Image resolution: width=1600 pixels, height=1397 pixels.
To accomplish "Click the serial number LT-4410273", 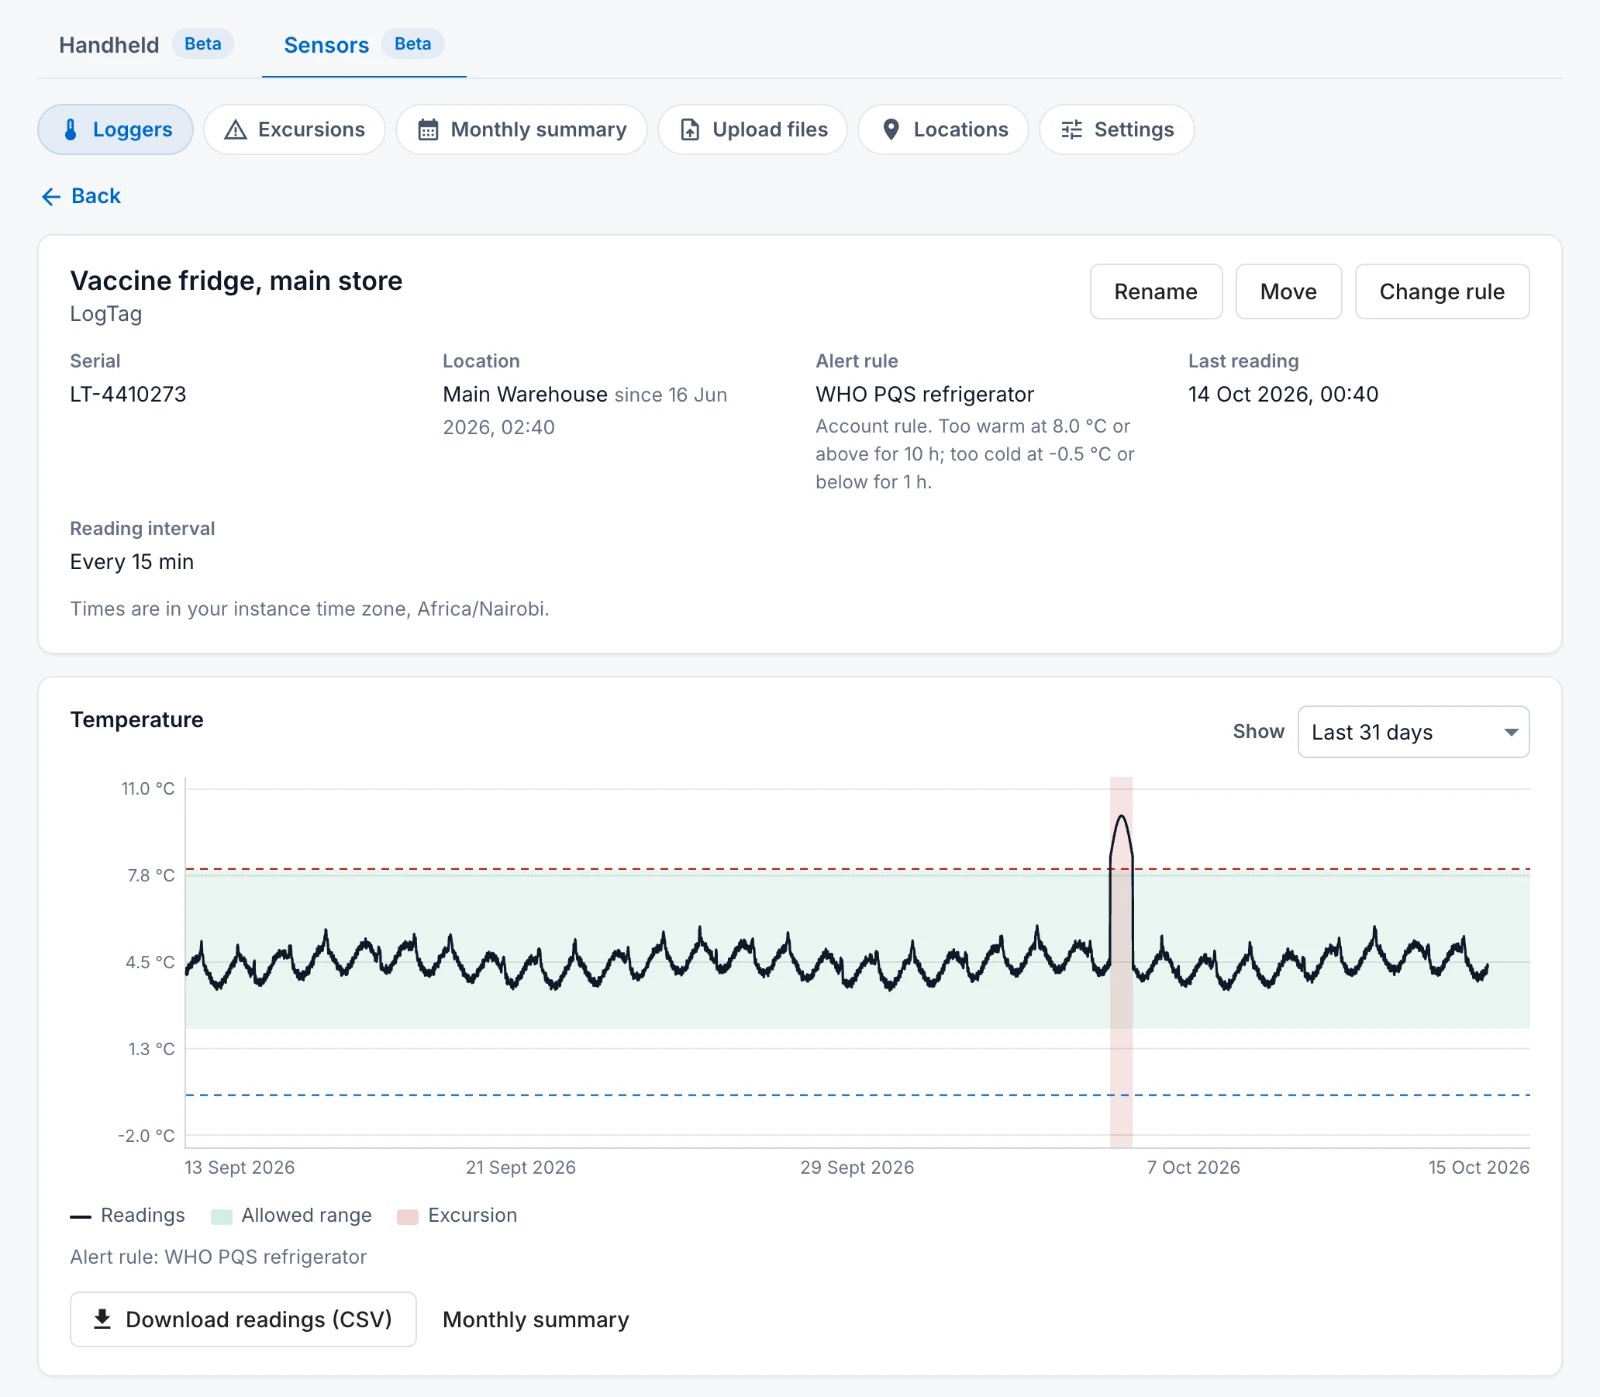I will [x=128, y=394].
